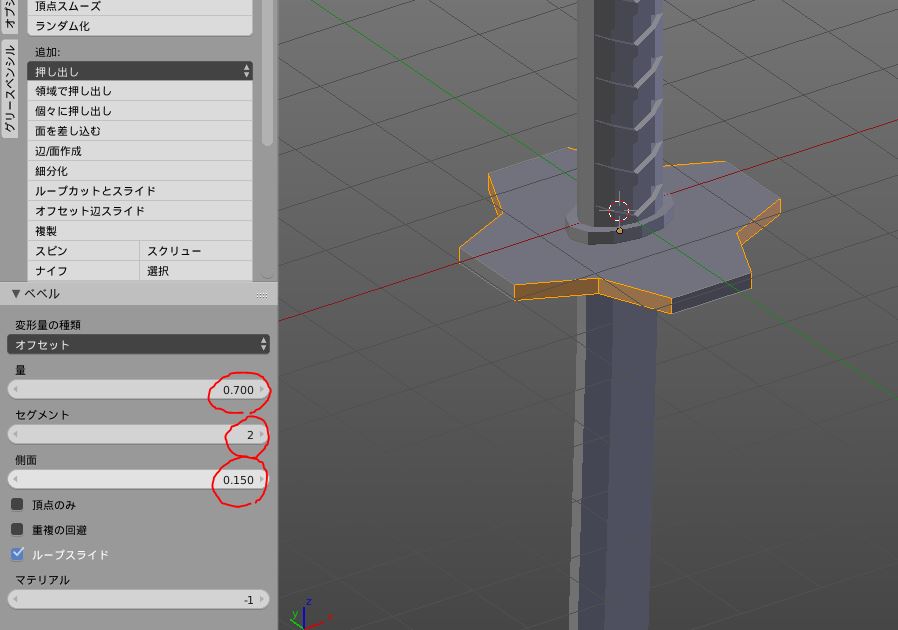This screenshot has width=898, height=630.
Task: Click the XYZ axis indicator
Action: pyautogui.click(x=309, y=616)
